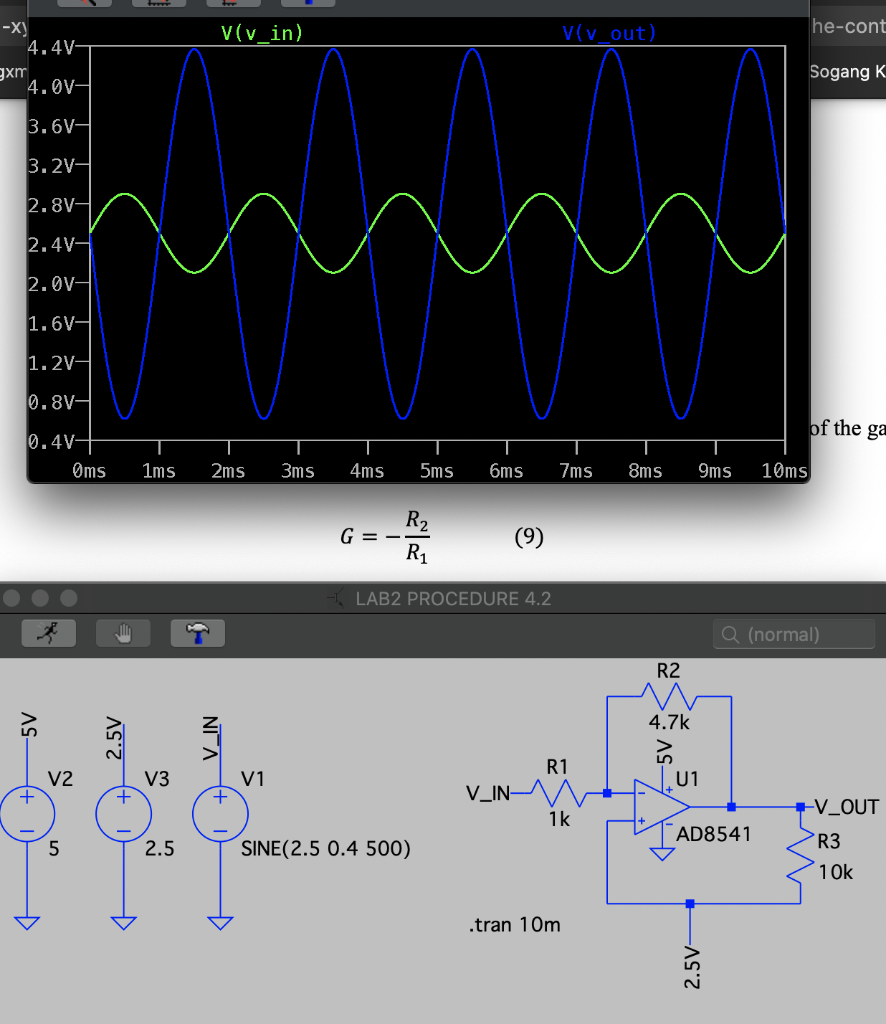Click the ground symbol under the AD8541 op-amp

point(663,852)
